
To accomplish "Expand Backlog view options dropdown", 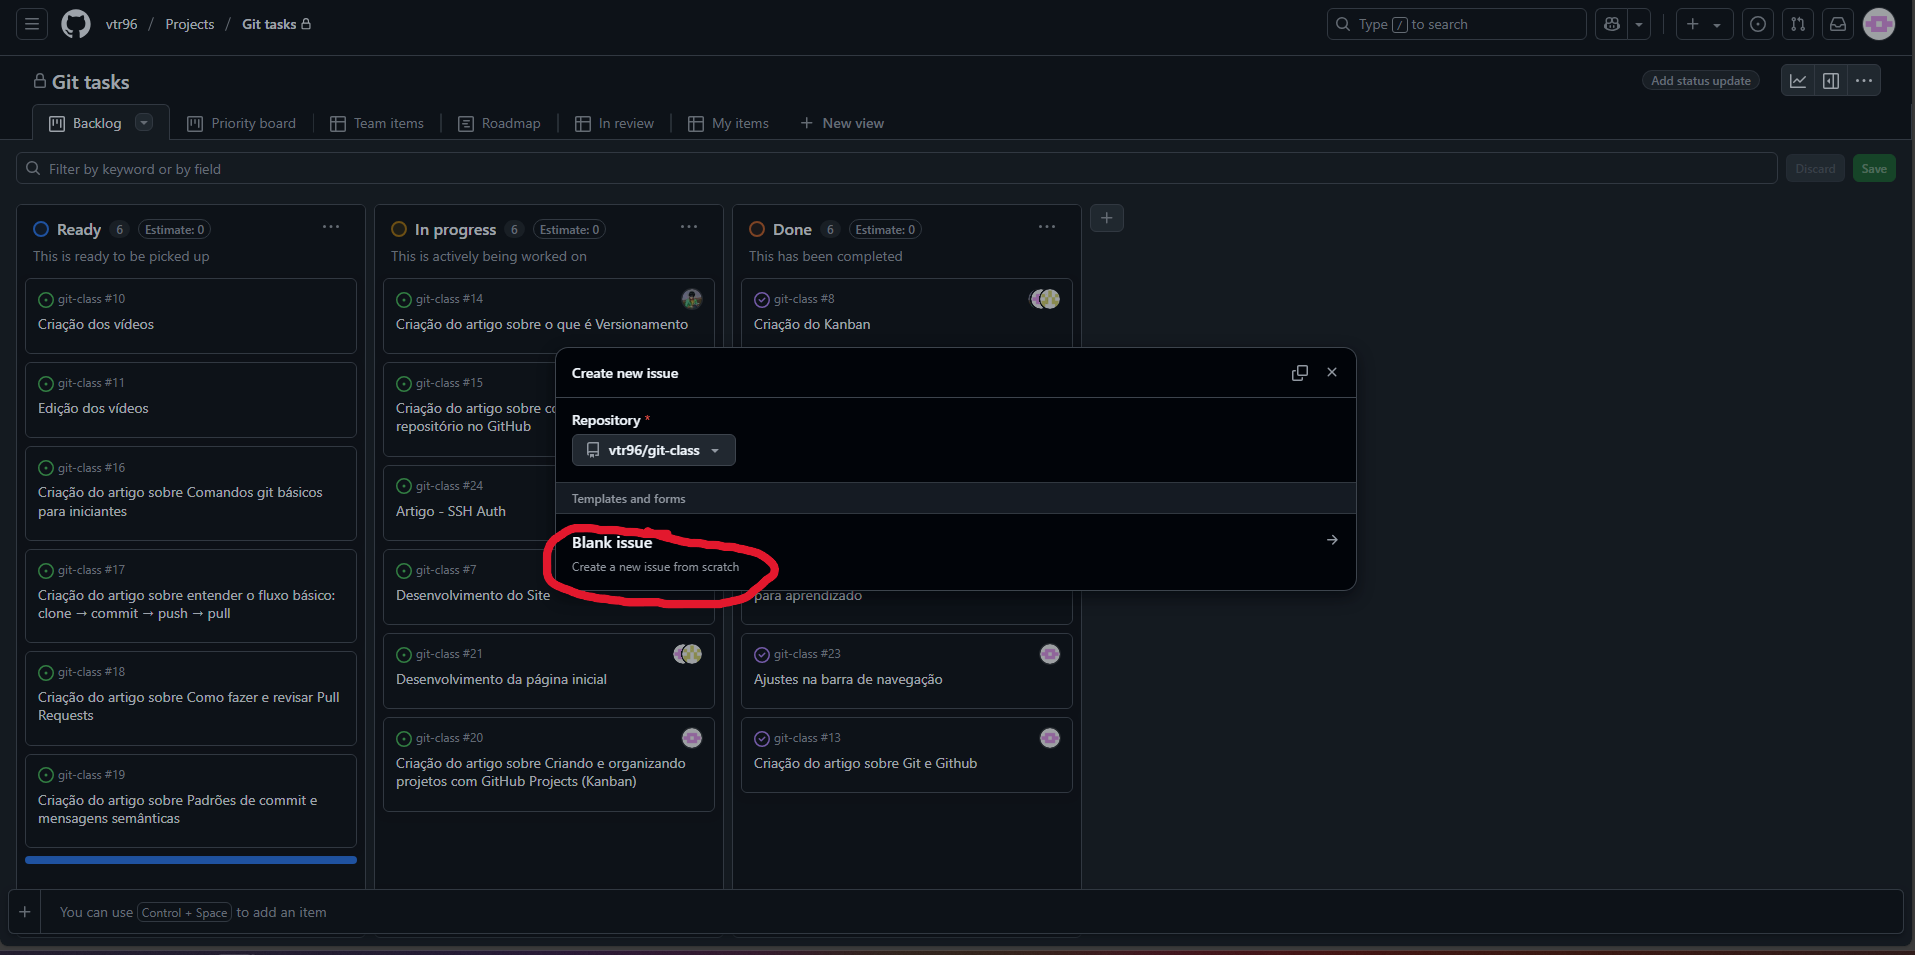I will (x=144, y=123).
